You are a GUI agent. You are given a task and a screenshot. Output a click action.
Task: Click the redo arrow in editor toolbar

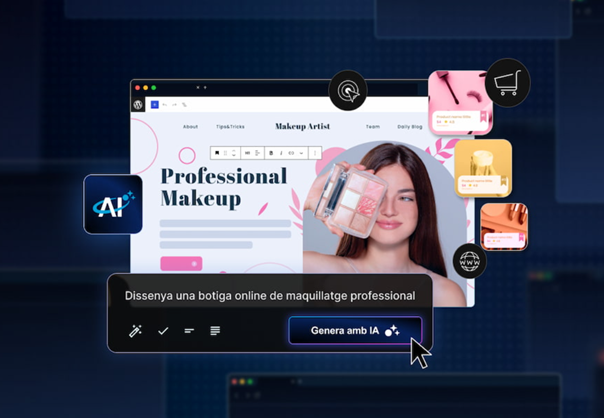coord(174,104)
